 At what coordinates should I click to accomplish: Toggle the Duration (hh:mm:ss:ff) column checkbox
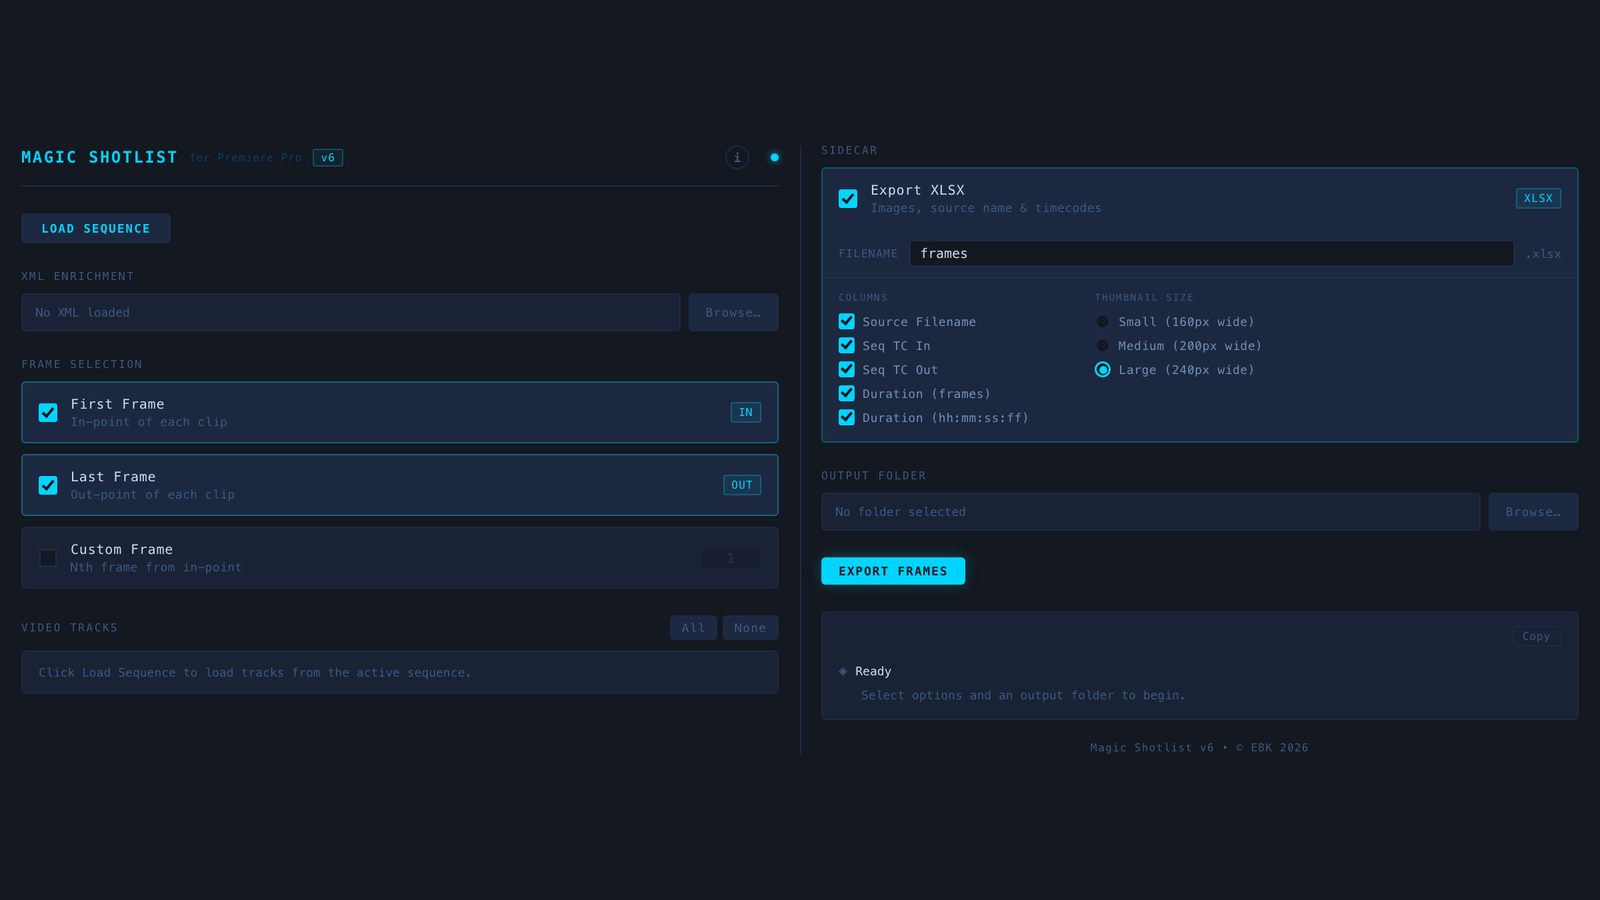[847, 417]
